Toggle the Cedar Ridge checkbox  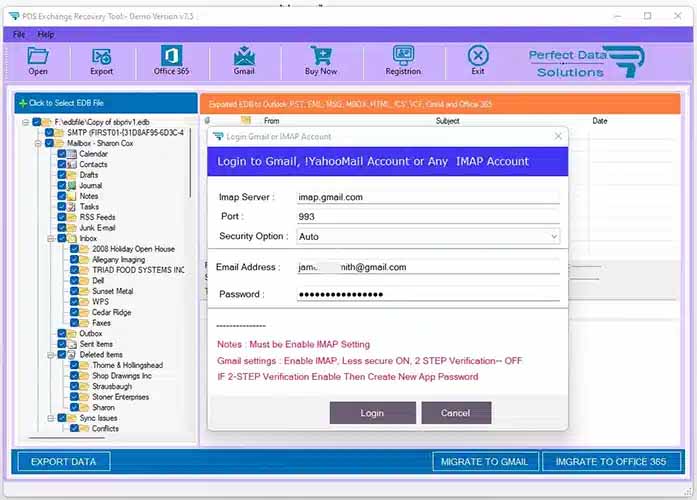(75, 312)
